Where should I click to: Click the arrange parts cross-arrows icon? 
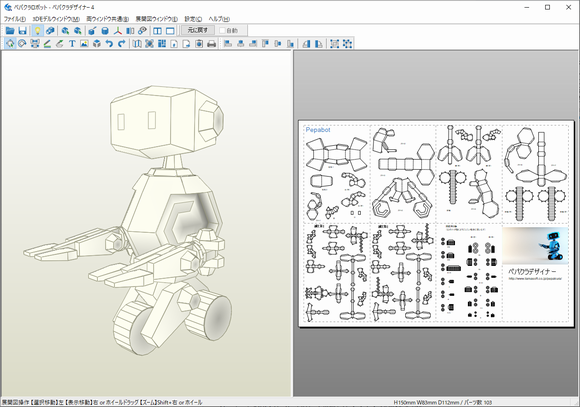149,44
